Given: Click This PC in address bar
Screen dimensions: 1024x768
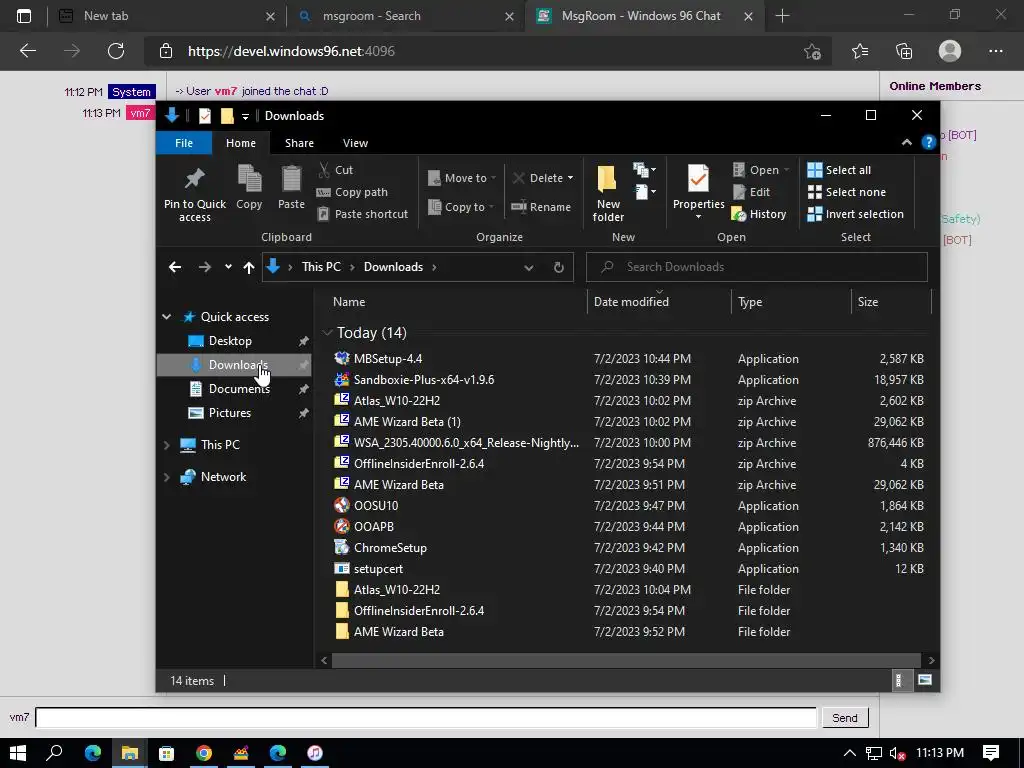Looking at the screenshot, I should [x=321, y=267].
